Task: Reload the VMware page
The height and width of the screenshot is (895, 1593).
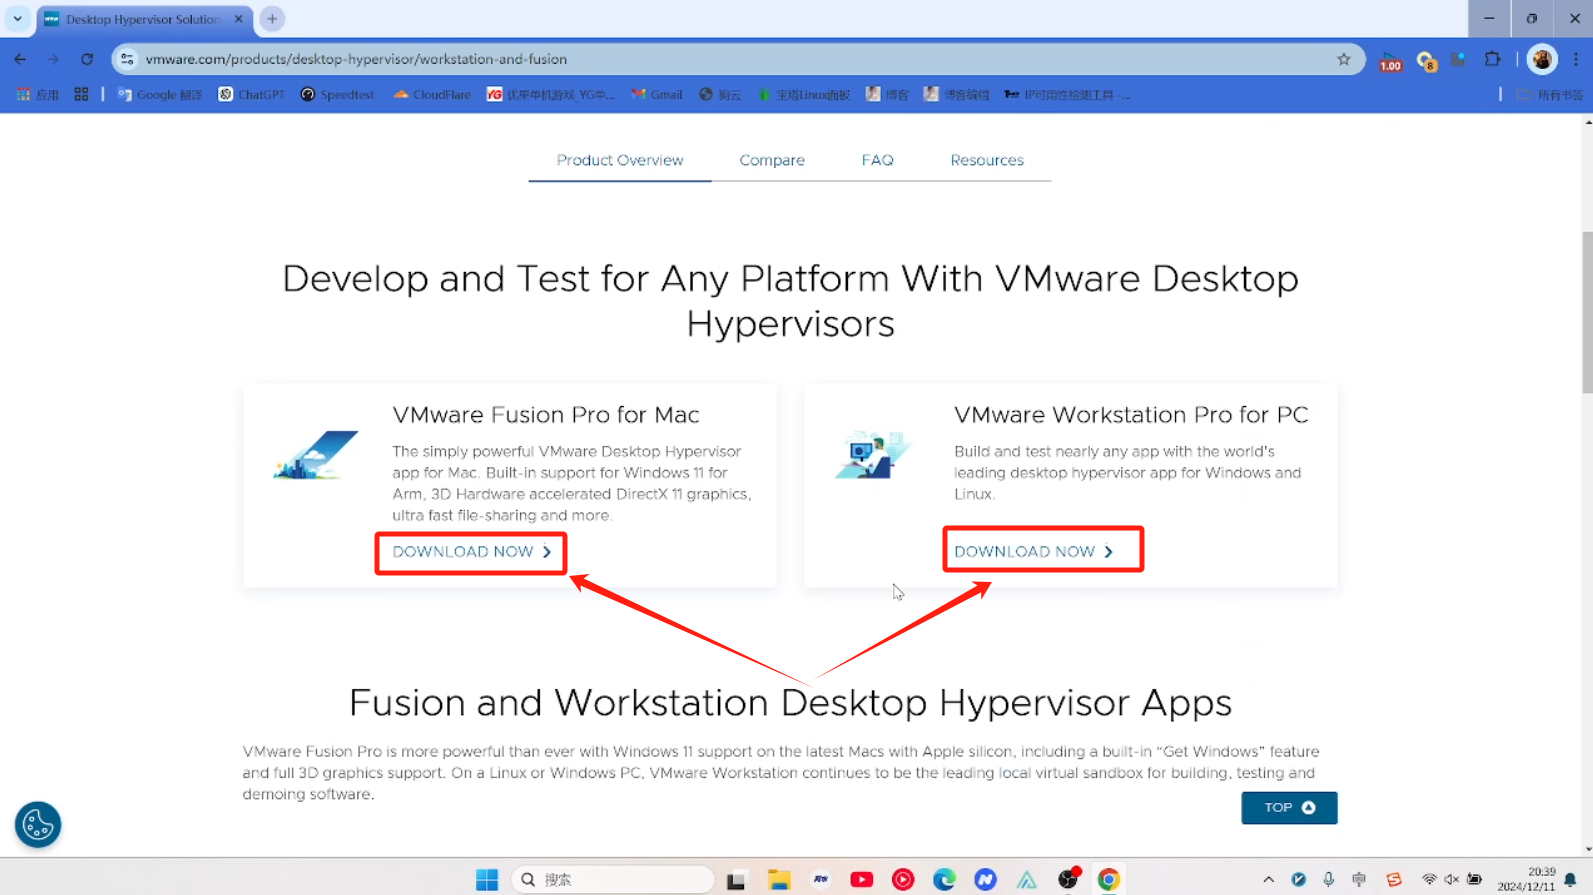Action: (87, 59)
